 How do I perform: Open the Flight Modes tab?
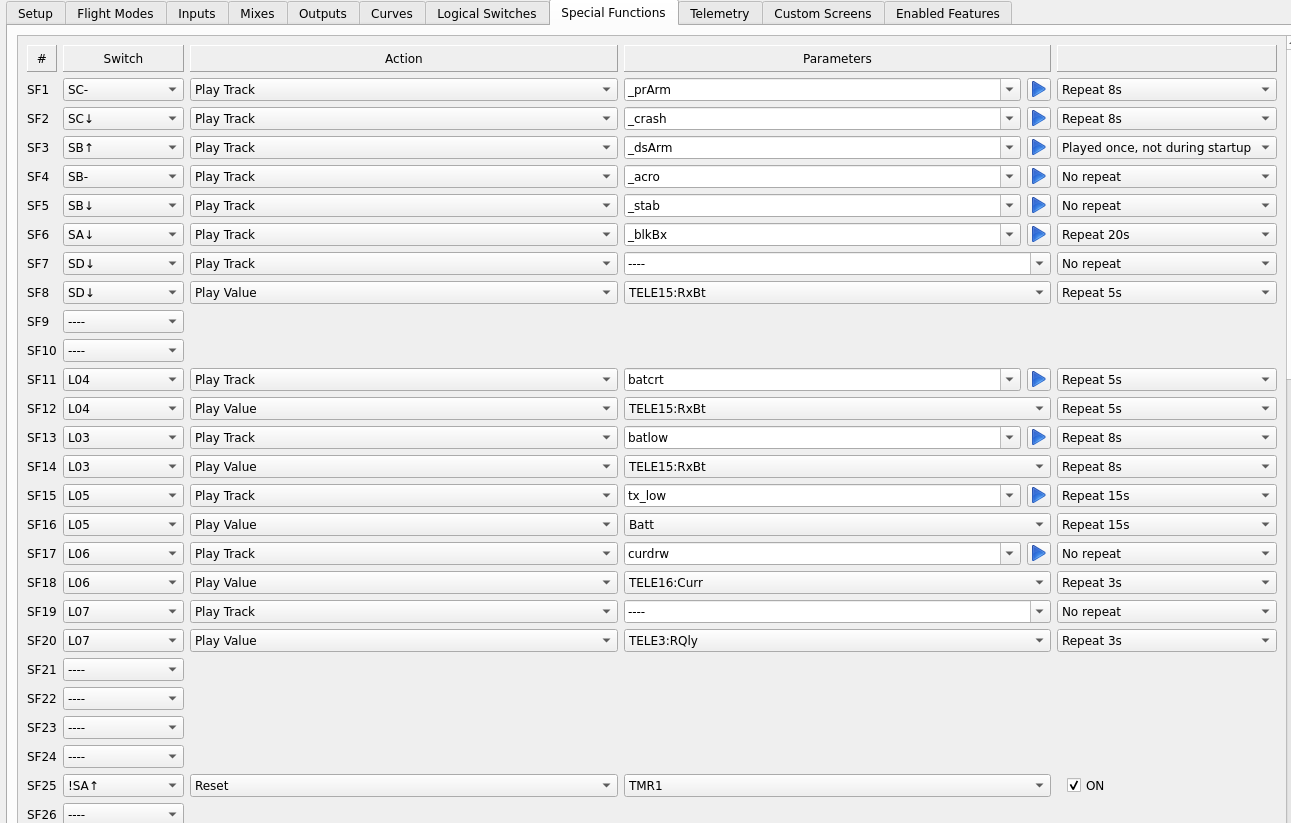point(115,14)
